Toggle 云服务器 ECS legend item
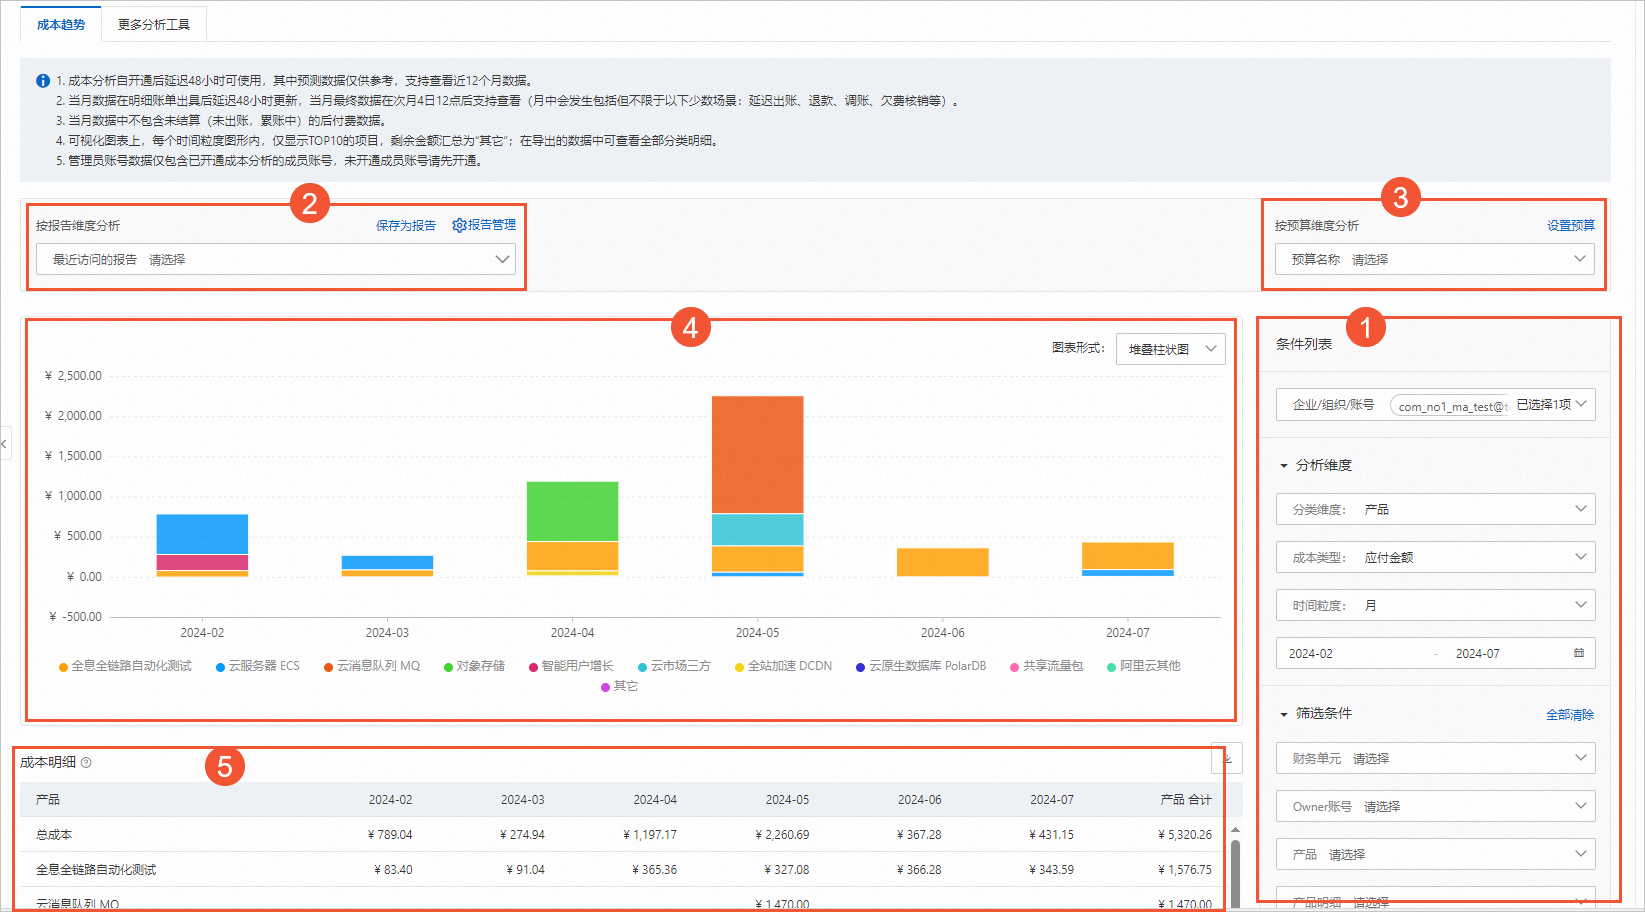The width and height of the screenshot is (1645, 912). [x=258, y=666]
